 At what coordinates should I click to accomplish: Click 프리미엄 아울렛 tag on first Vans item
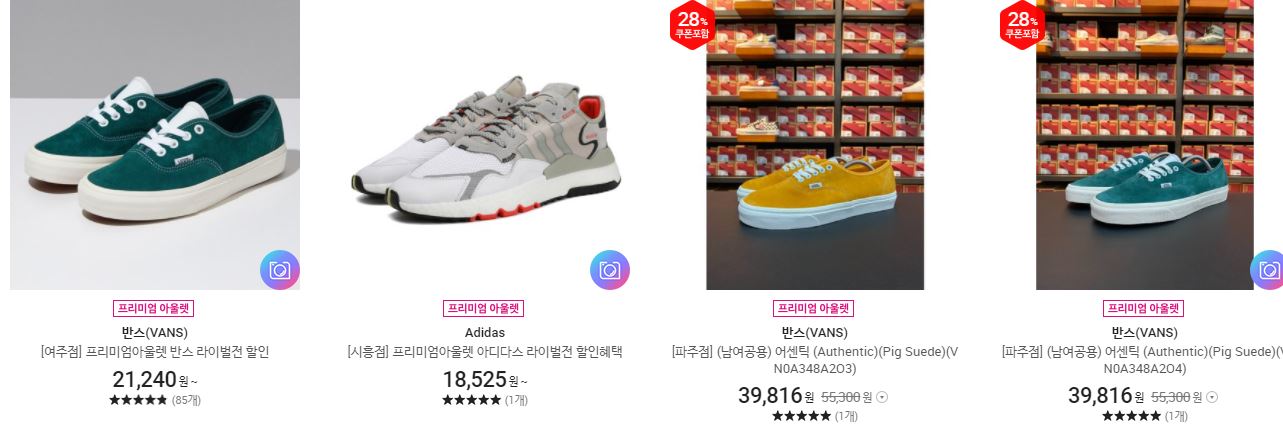155,308
